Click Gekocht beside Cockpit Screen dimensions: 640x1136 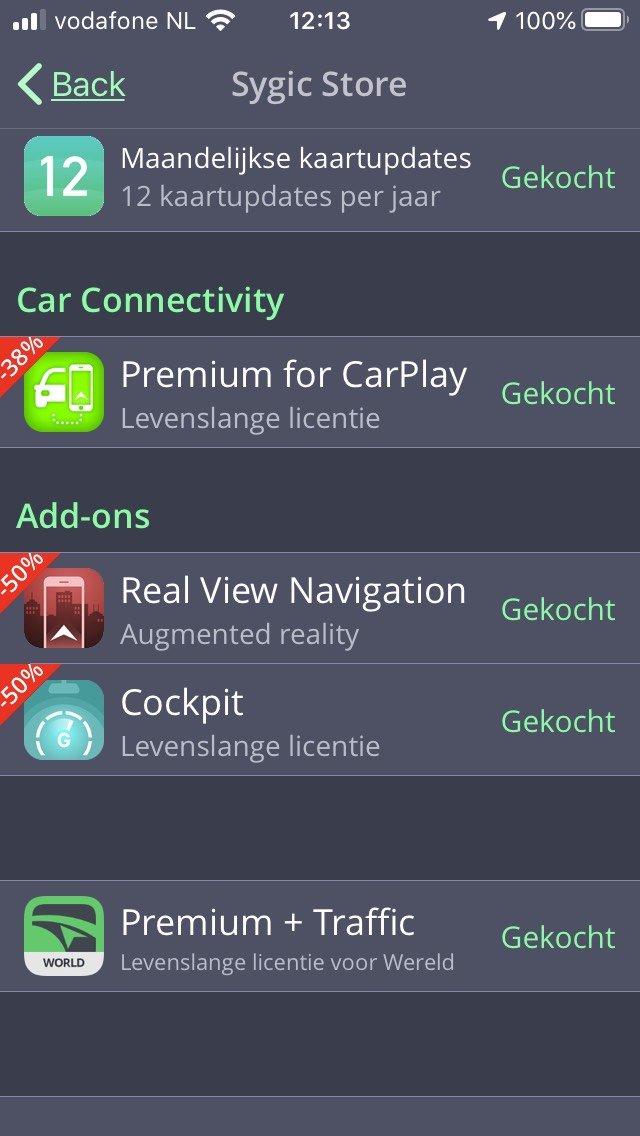tap(558, 721)
